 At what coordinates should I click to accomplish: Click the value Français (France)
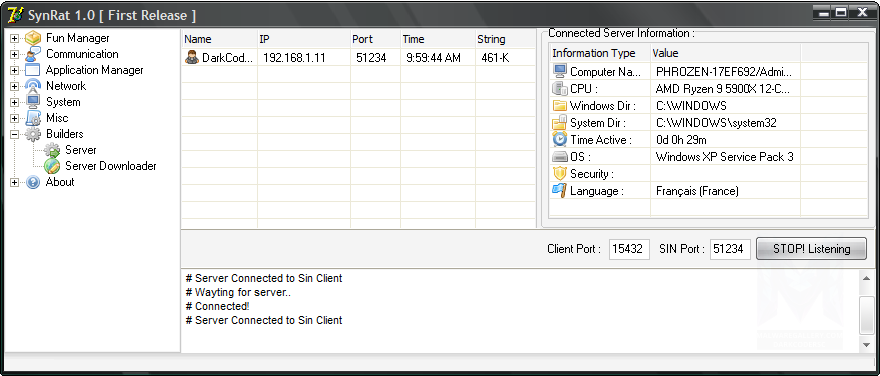click(x=697, y=191)
